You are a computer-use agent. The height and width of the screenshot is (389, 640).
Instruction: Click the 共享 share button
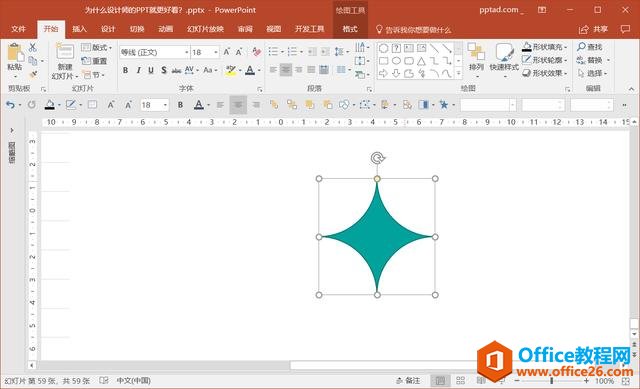594,29
